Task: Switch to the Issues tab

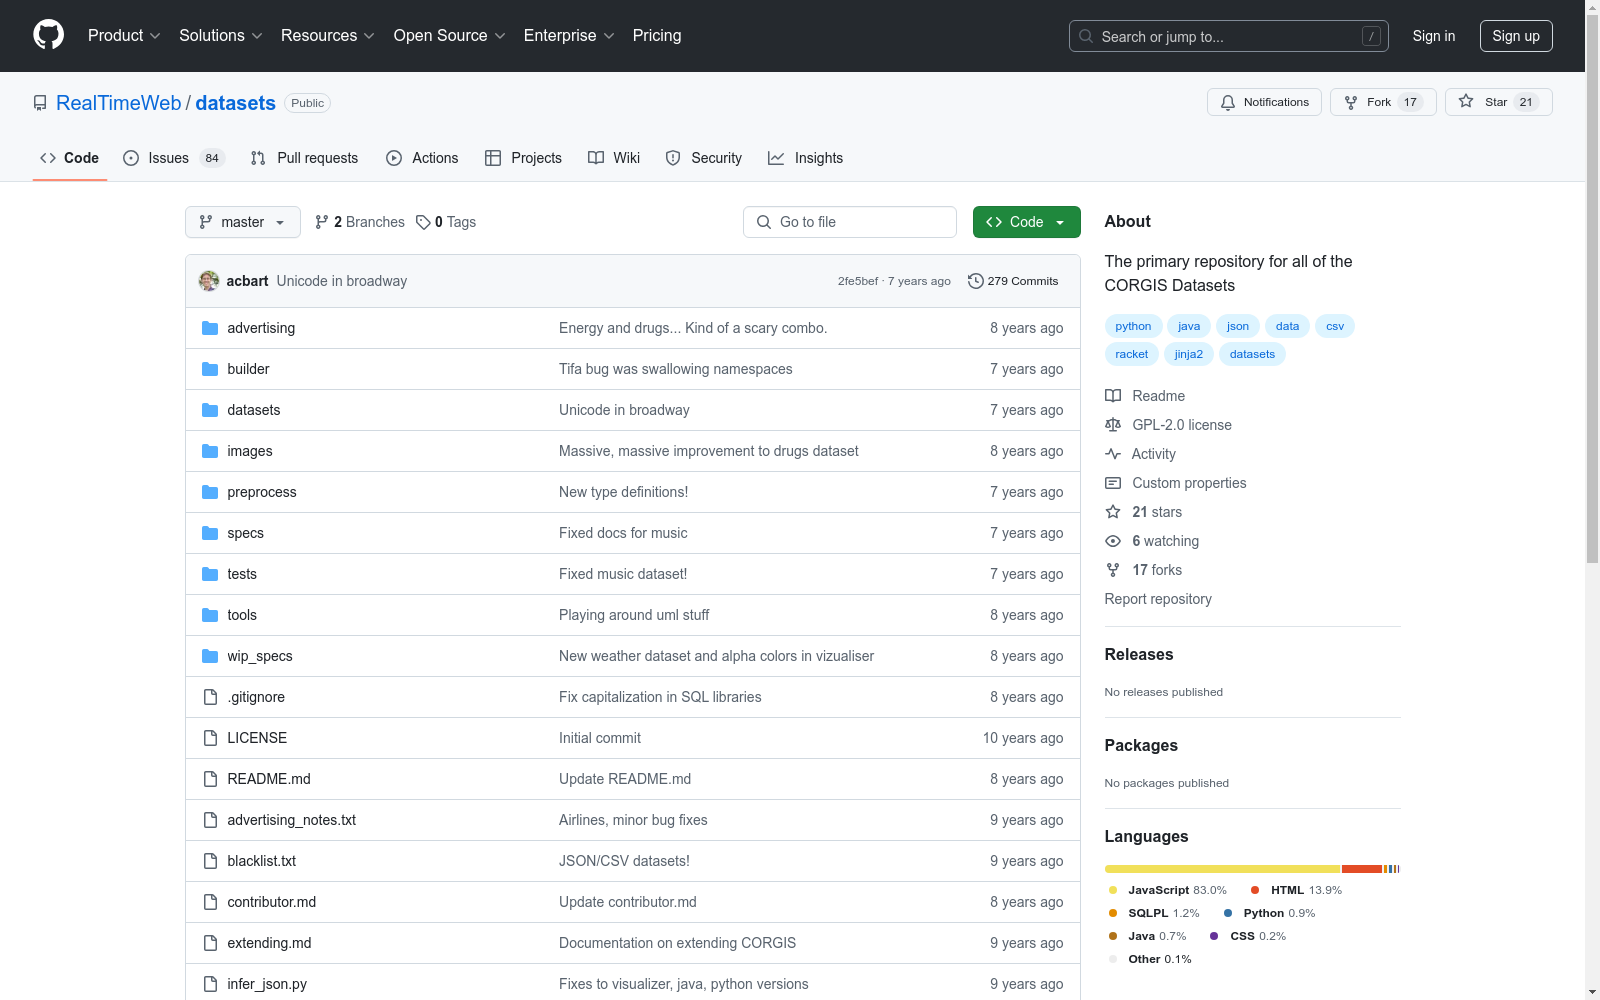Action: (174, 158)
